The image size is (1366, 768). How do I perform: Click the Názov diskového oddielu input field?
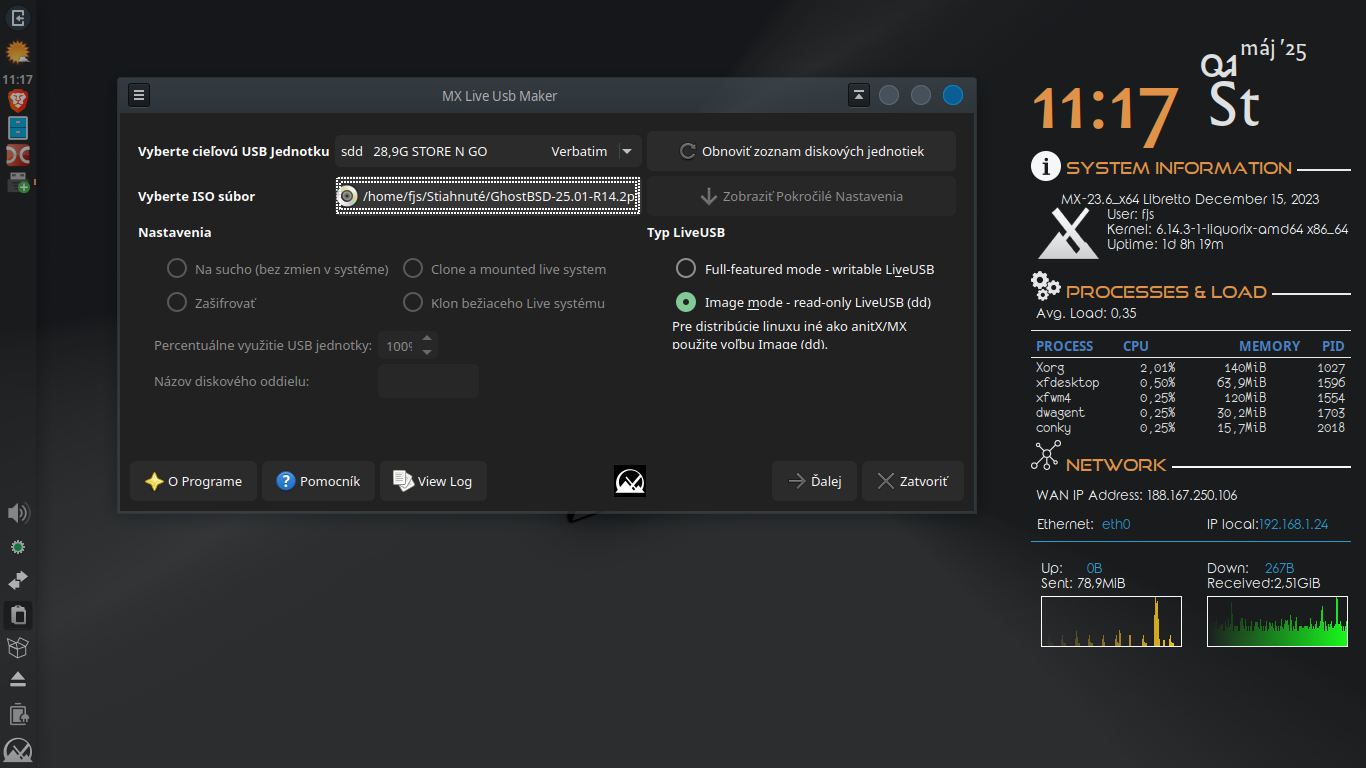[428, 381]
